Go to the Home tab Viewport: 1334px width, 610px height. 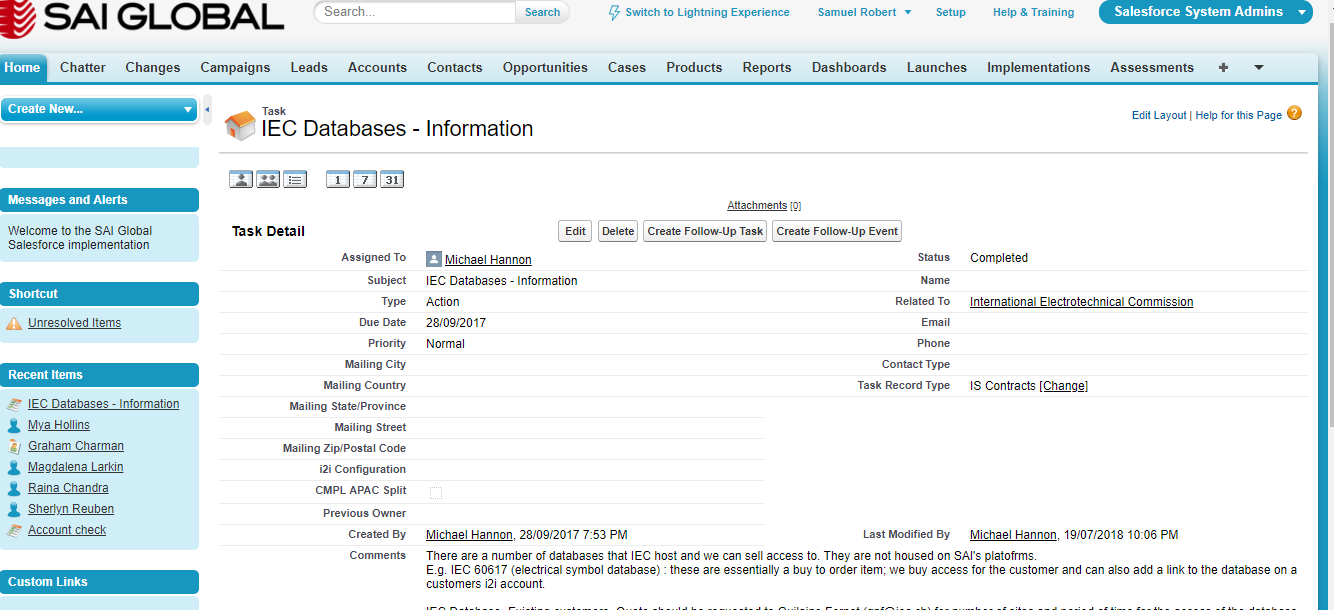(x=22, y=67)
